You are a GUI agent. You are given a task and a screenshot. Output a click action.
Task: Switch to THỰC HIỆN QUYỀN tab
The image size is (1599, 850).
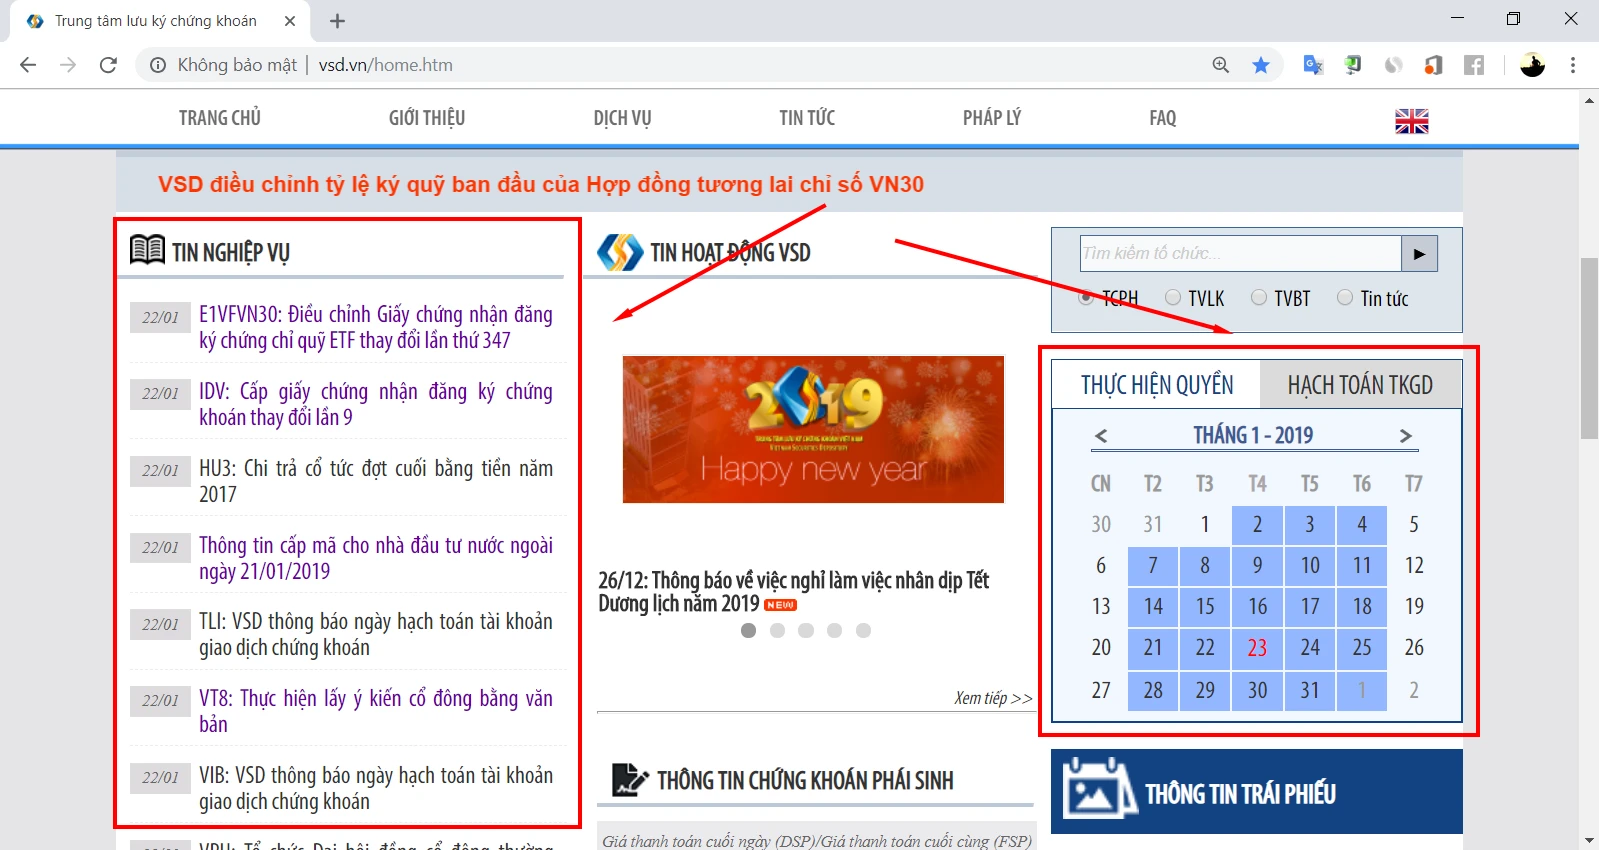(x=1157, y=385)
